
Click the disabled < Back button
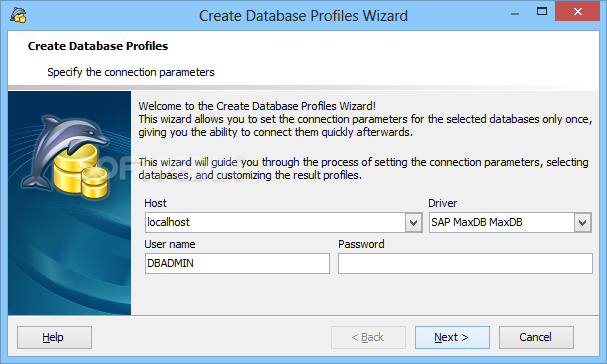(368, 337)
